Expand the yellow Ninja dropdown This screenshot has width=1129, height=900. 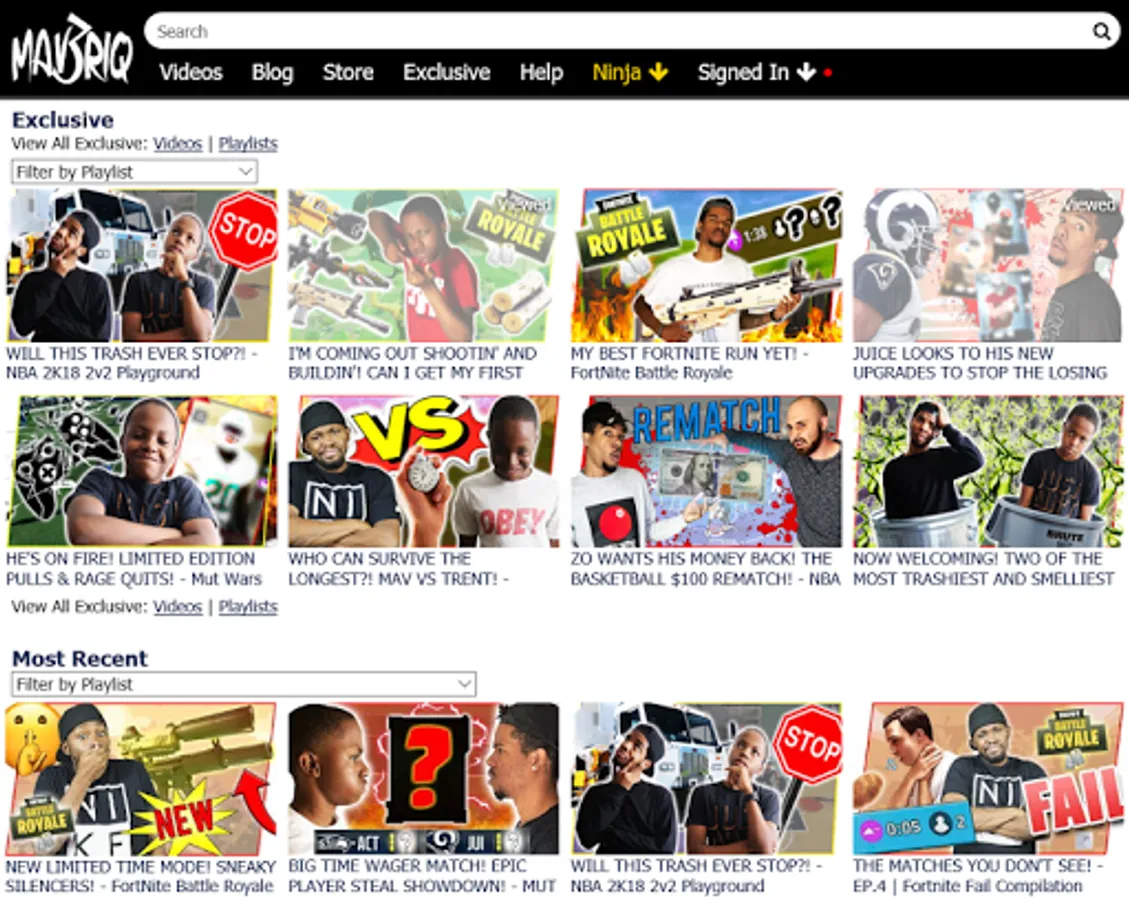pos(630,72)
